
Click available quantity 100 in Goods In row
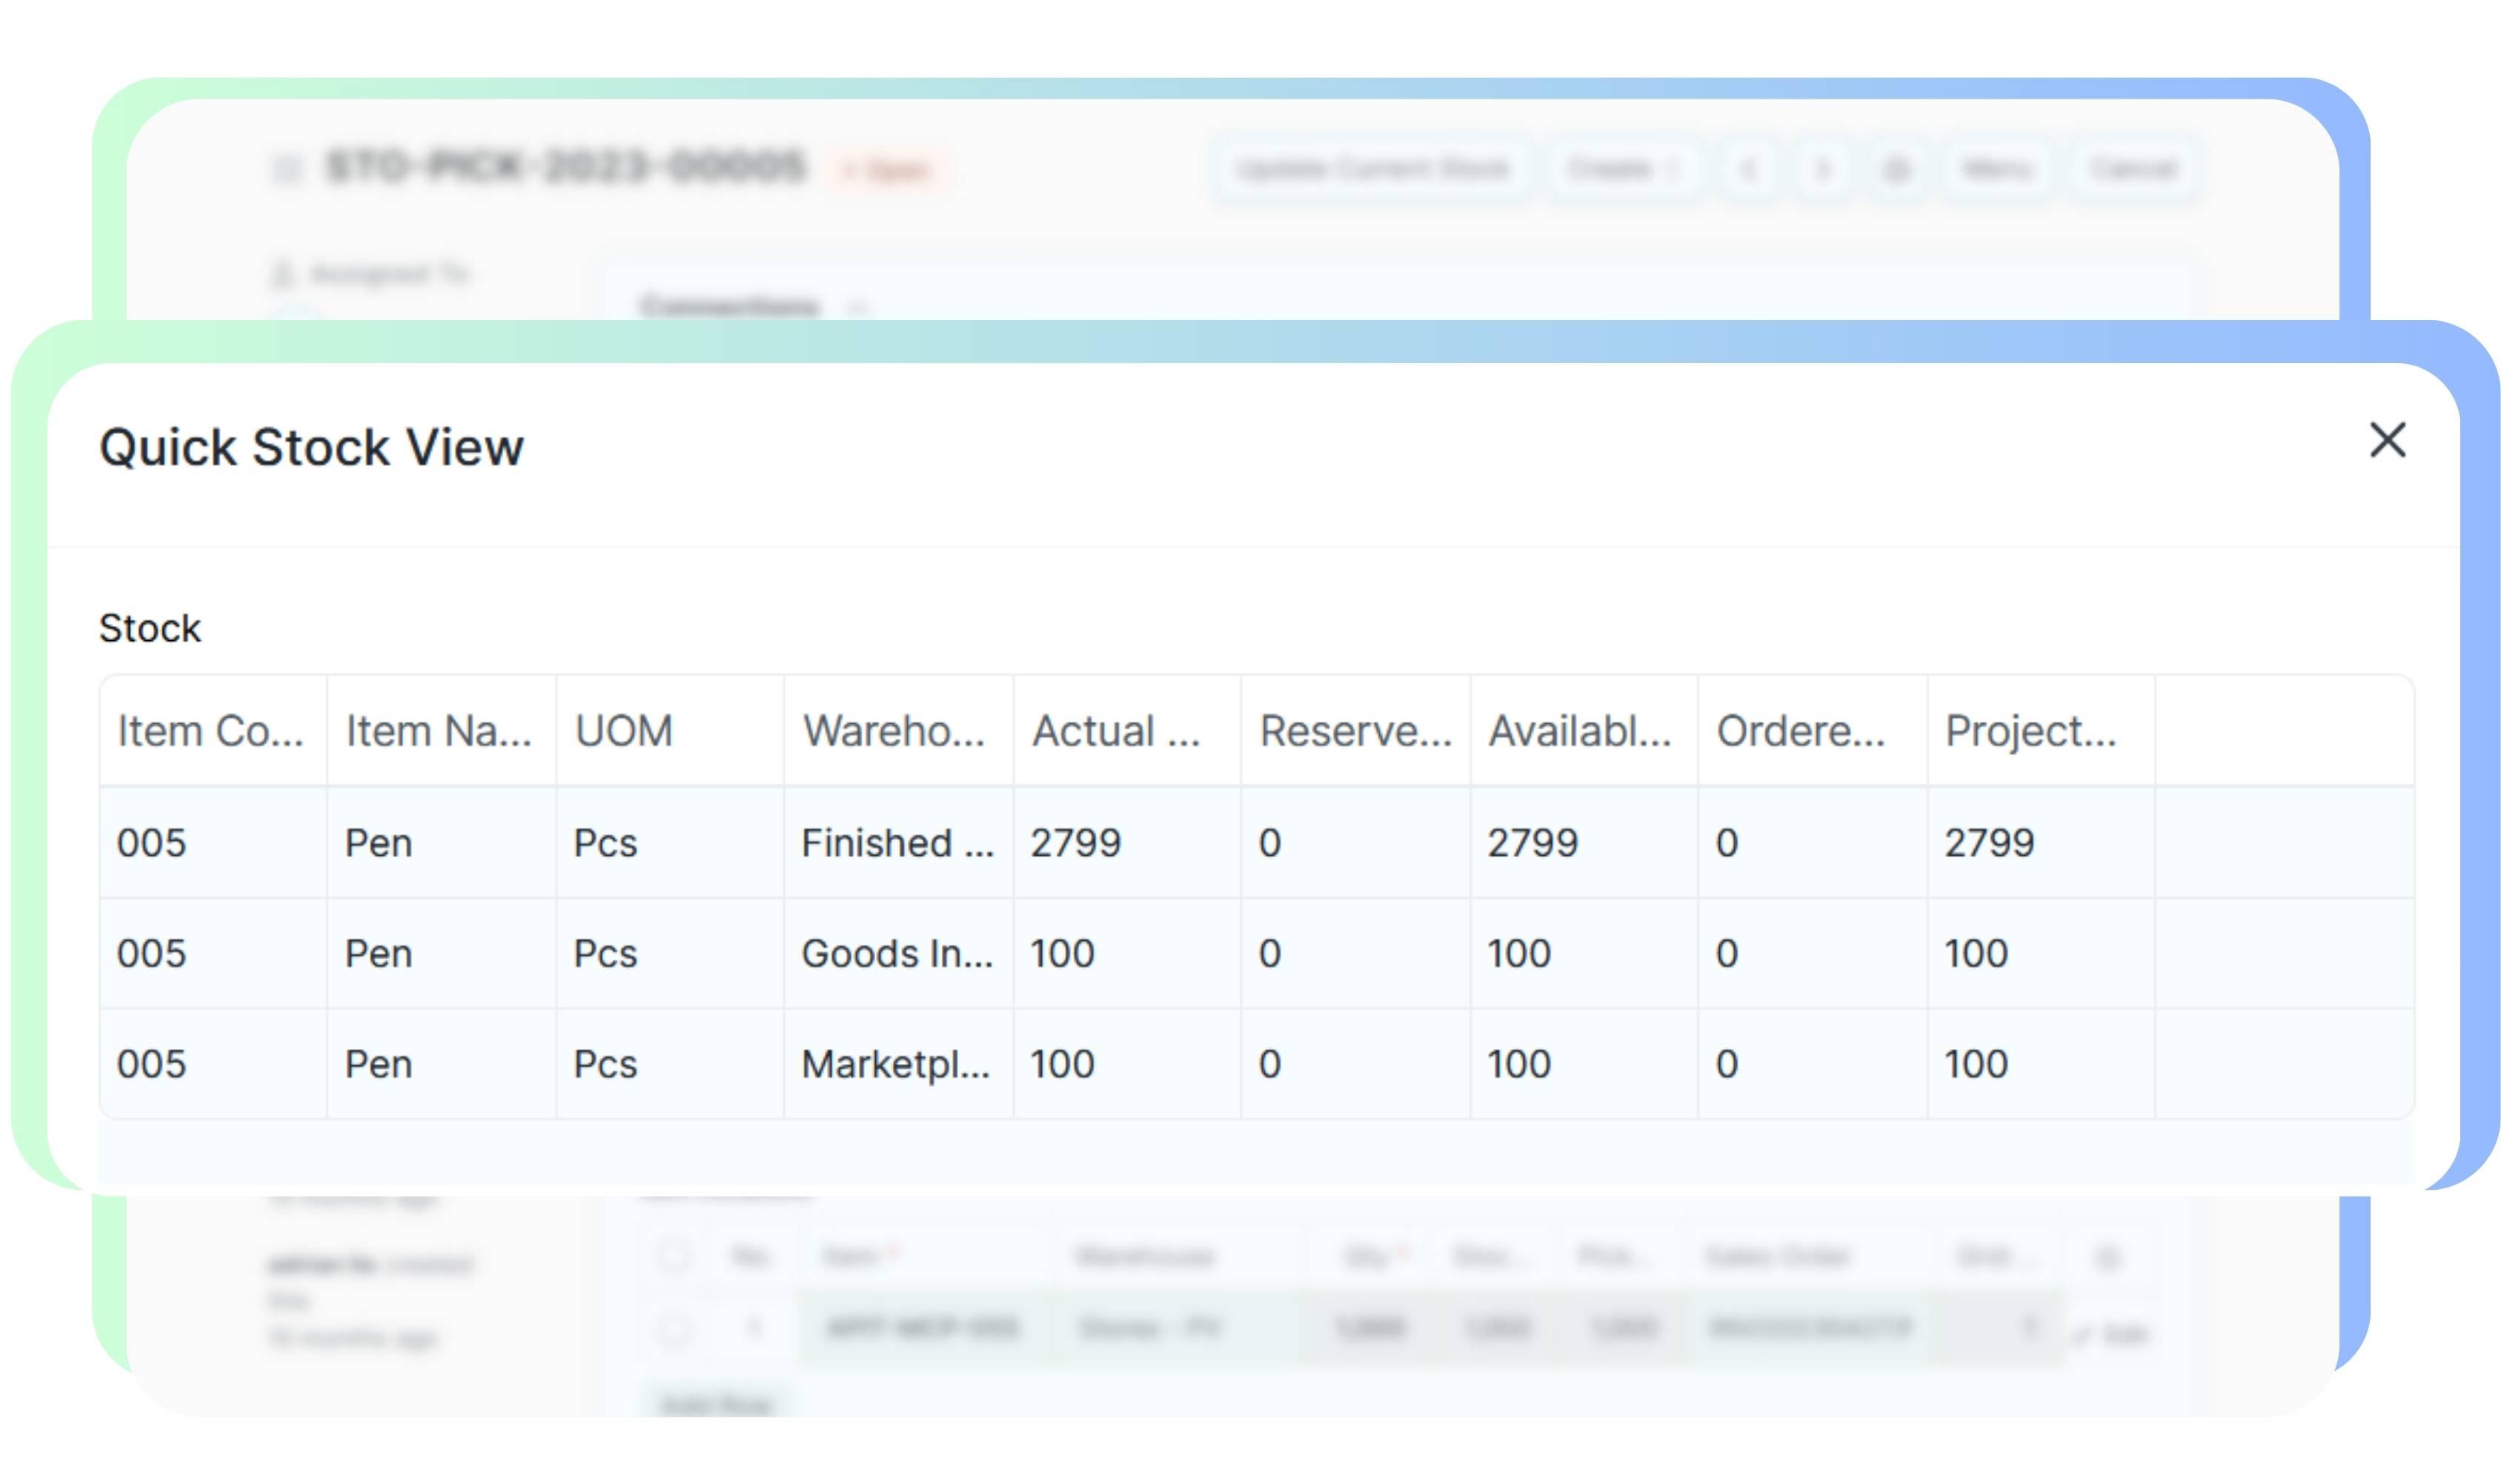point(1518,954)
